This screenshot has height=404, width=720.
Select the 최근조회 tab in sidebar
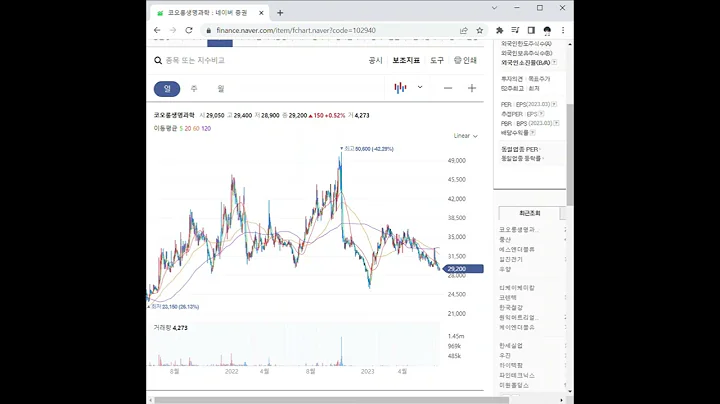click(529, 213)
